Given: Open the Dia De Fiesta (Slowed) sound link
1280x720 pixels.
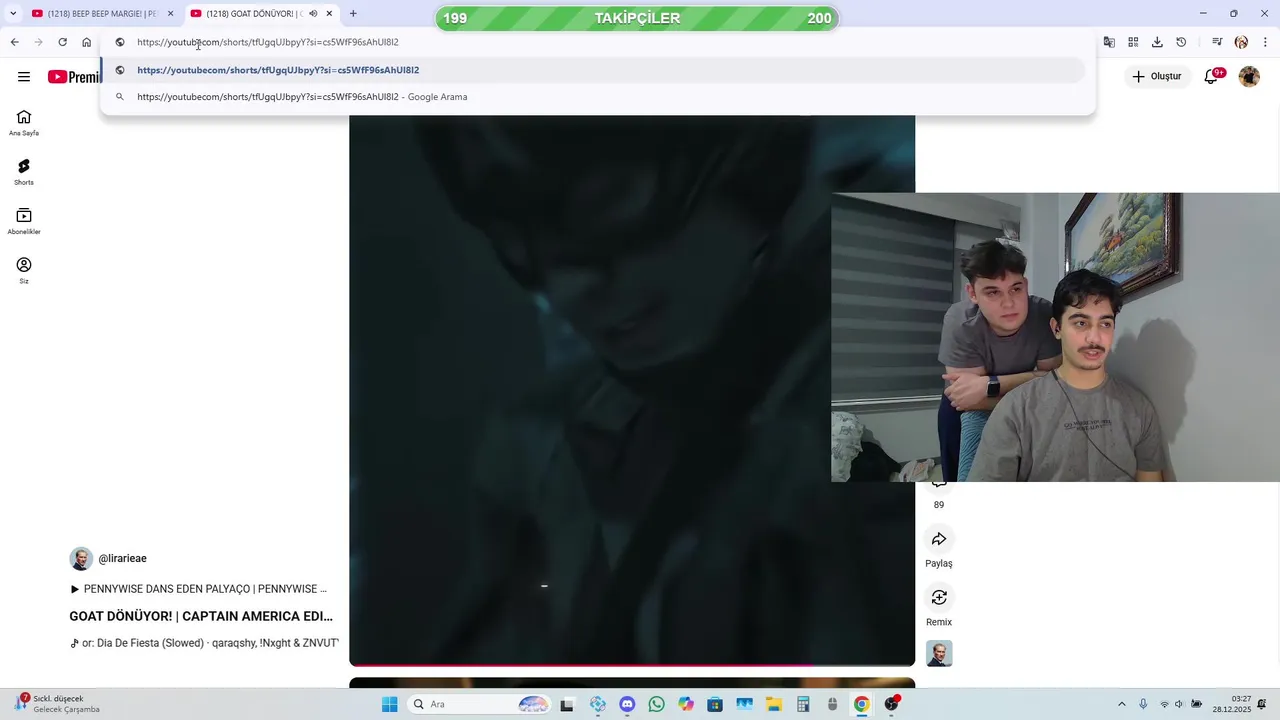Looking at the screenshot, I should coord(204,643).
